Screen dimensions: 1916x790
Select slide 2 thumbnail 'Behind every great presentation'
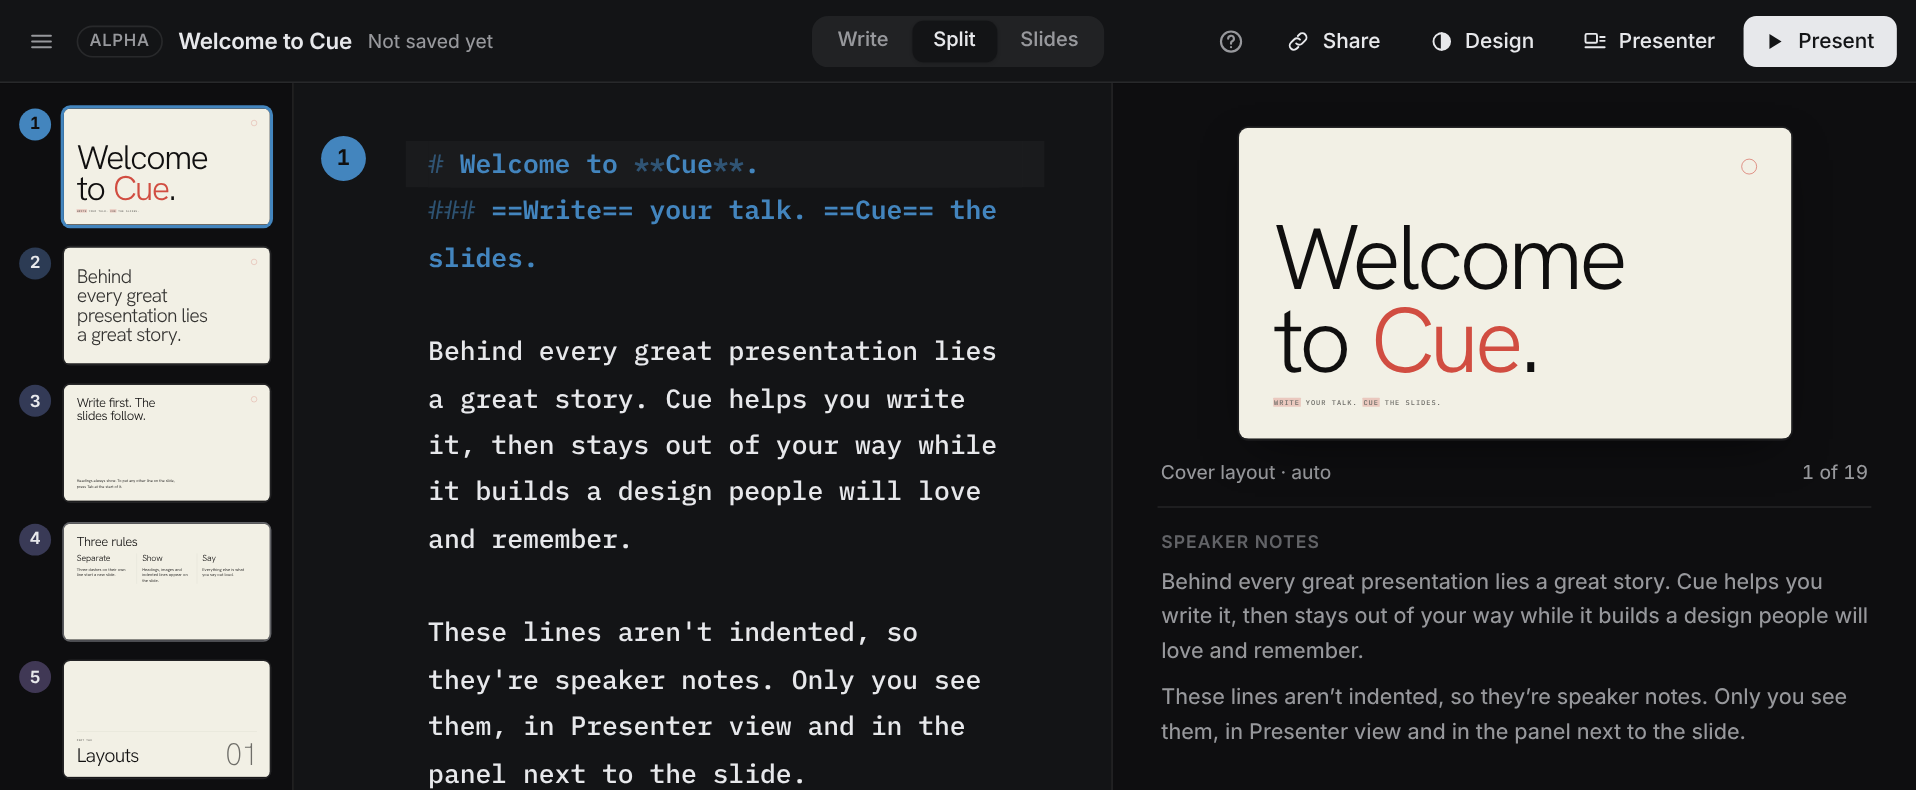pos(167,305)
